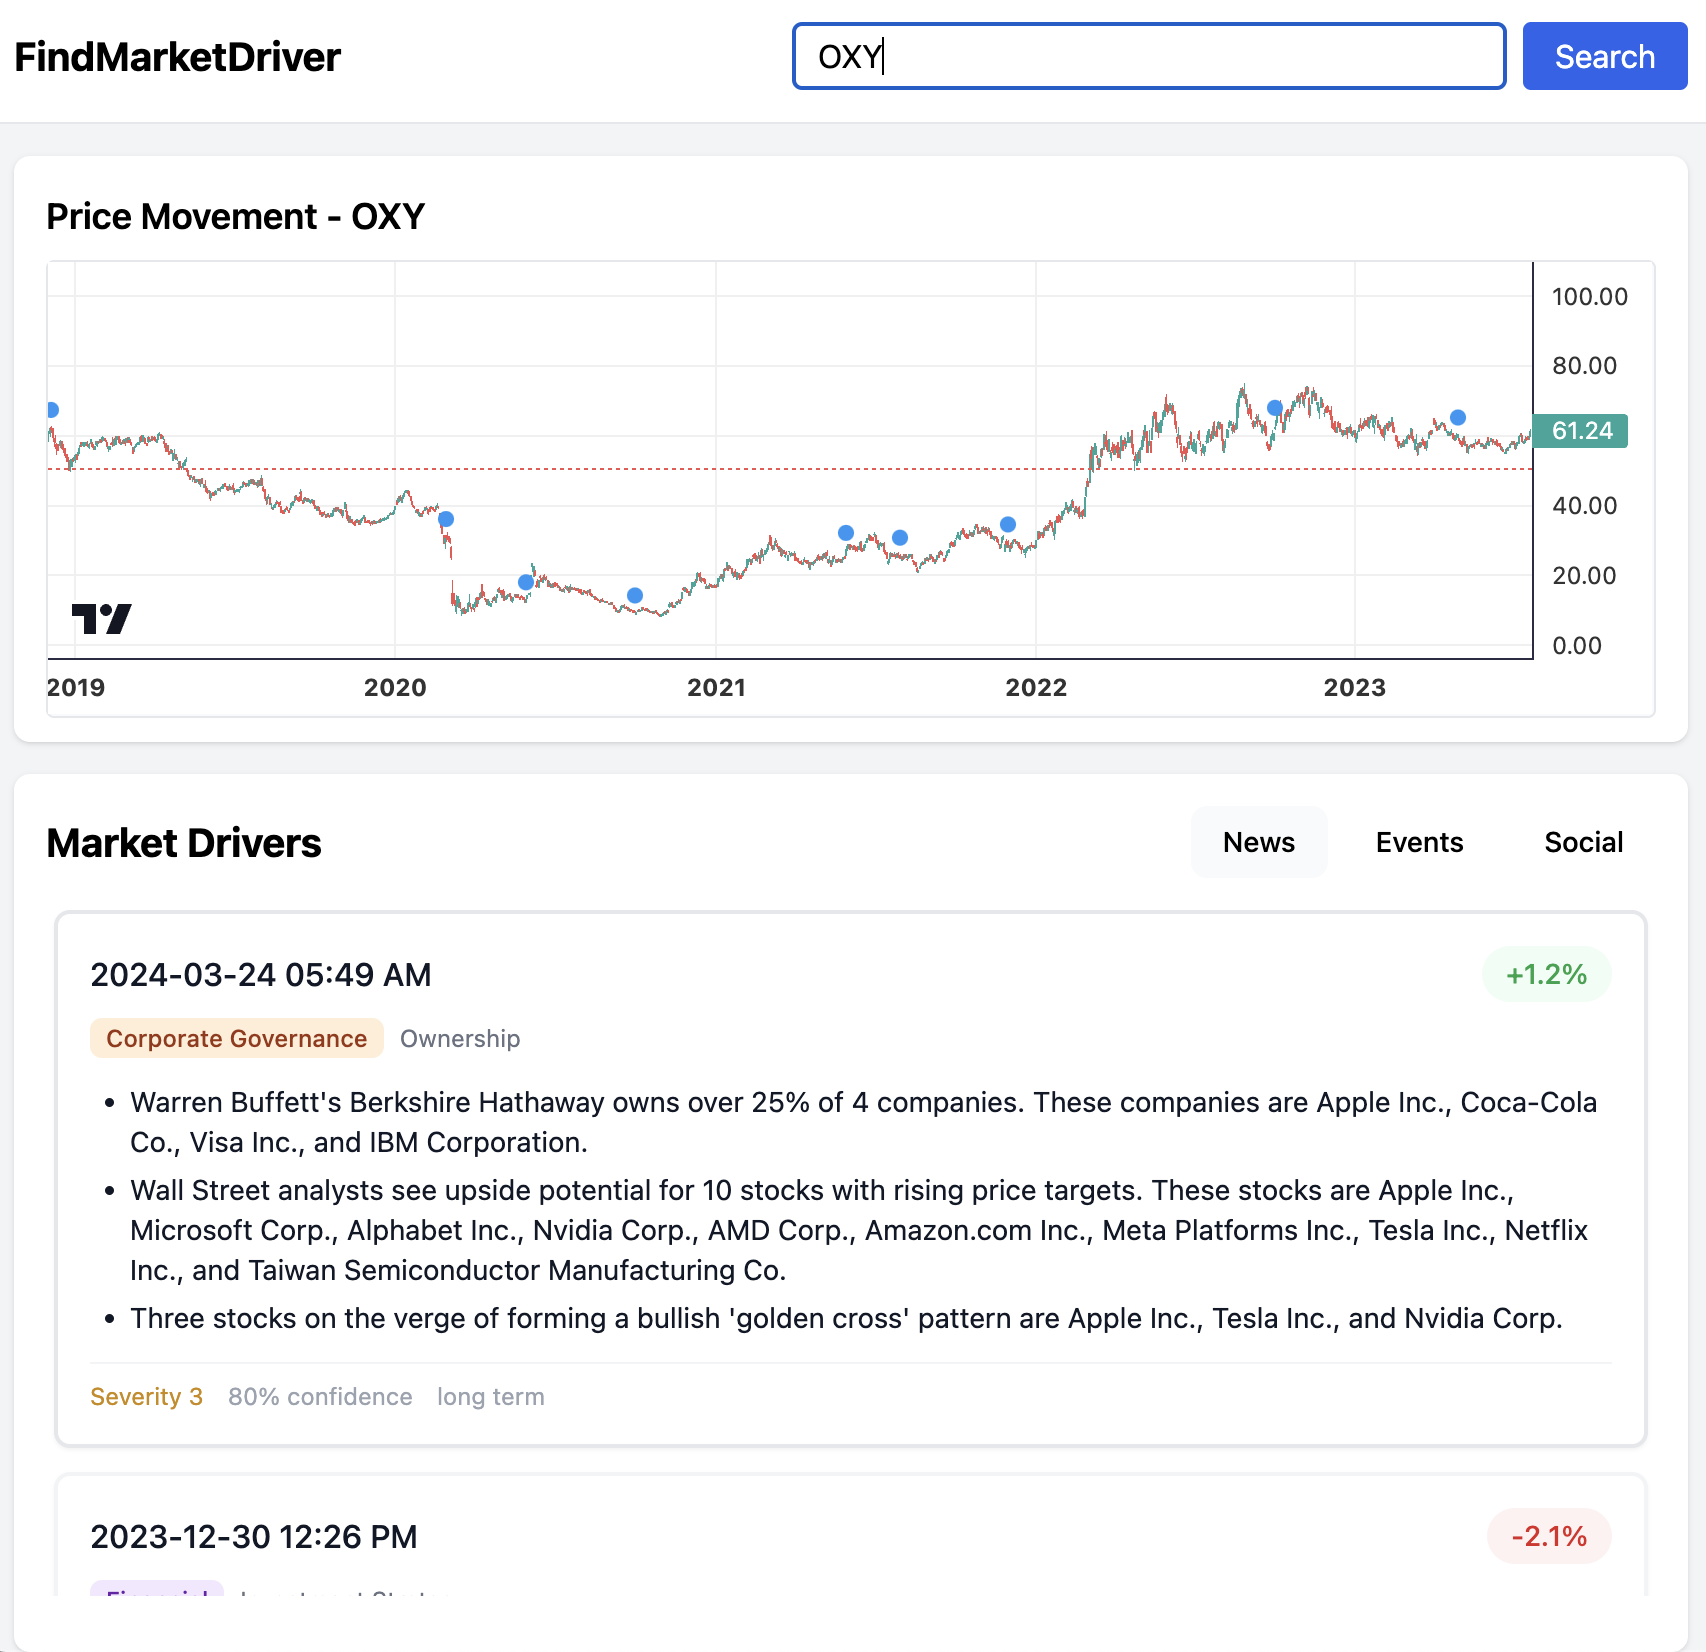1706x1652 pixels.
Task: Click the TradingView logo icon on chart
Action: coord(101,619)
